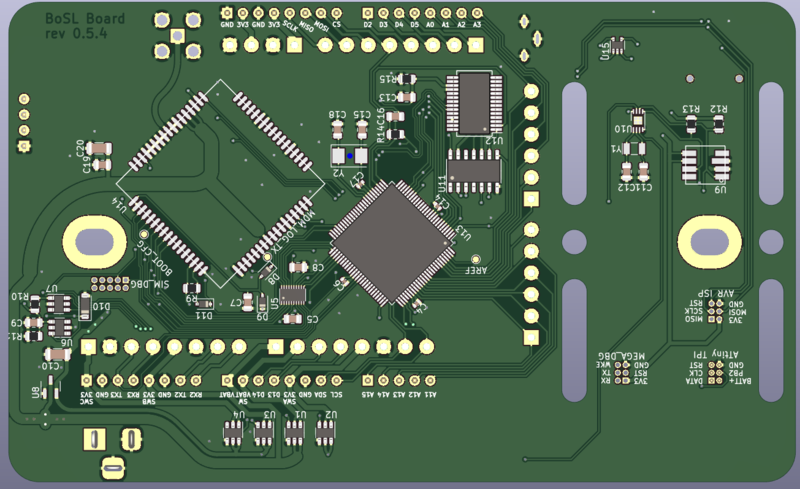Viewport: 800px width, 489px height.
Task: Click the U13 square microcontroller chip
Action: 392,243
